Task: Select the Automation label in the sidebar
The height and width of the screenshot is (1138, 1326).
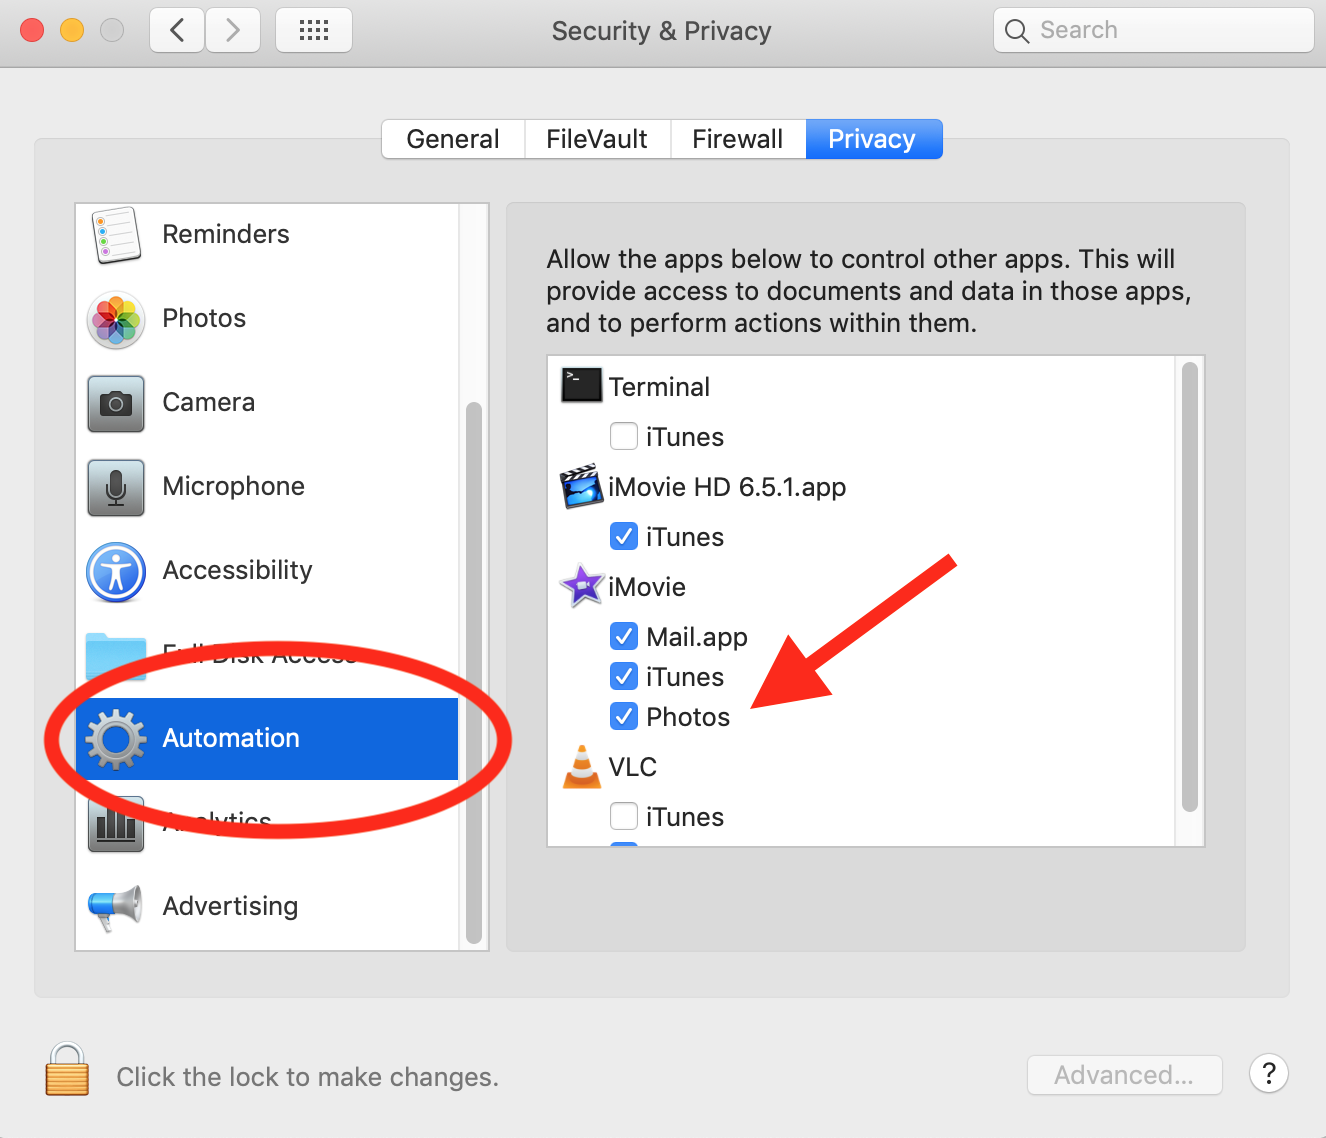Action: coord(231,738)
